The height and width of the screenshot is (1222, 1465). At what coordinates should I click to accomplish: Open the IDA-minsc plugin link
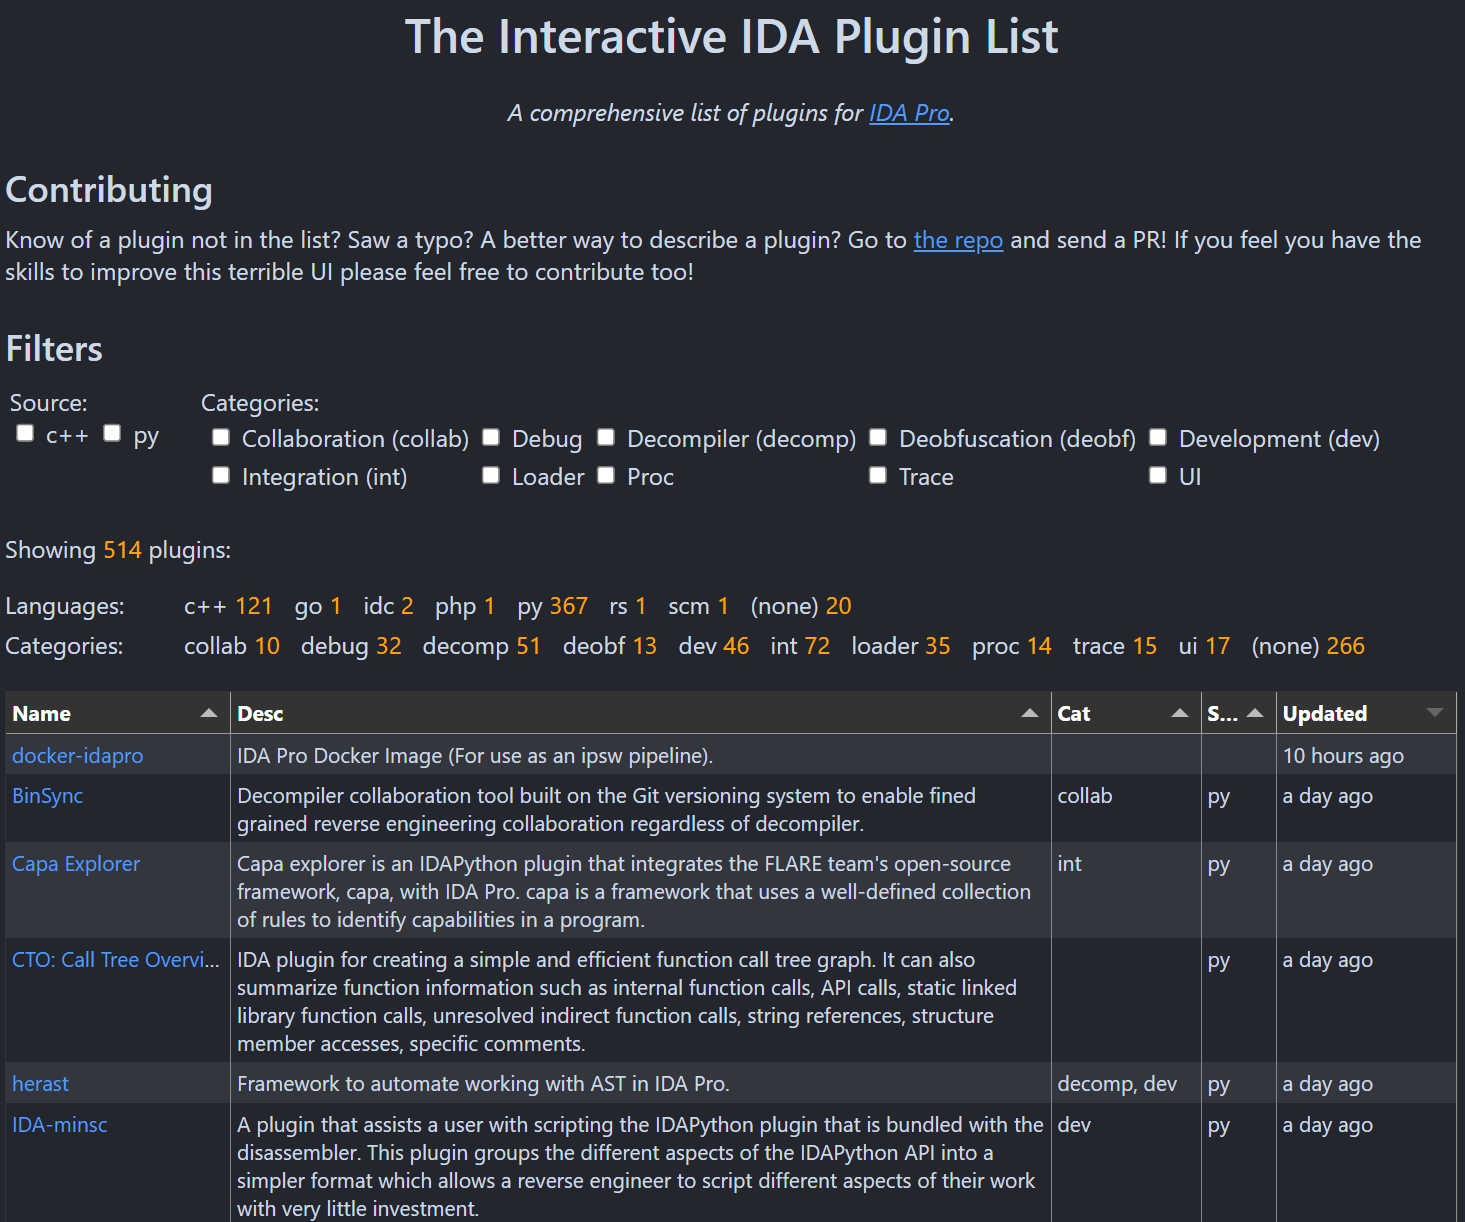(60, 1125)
